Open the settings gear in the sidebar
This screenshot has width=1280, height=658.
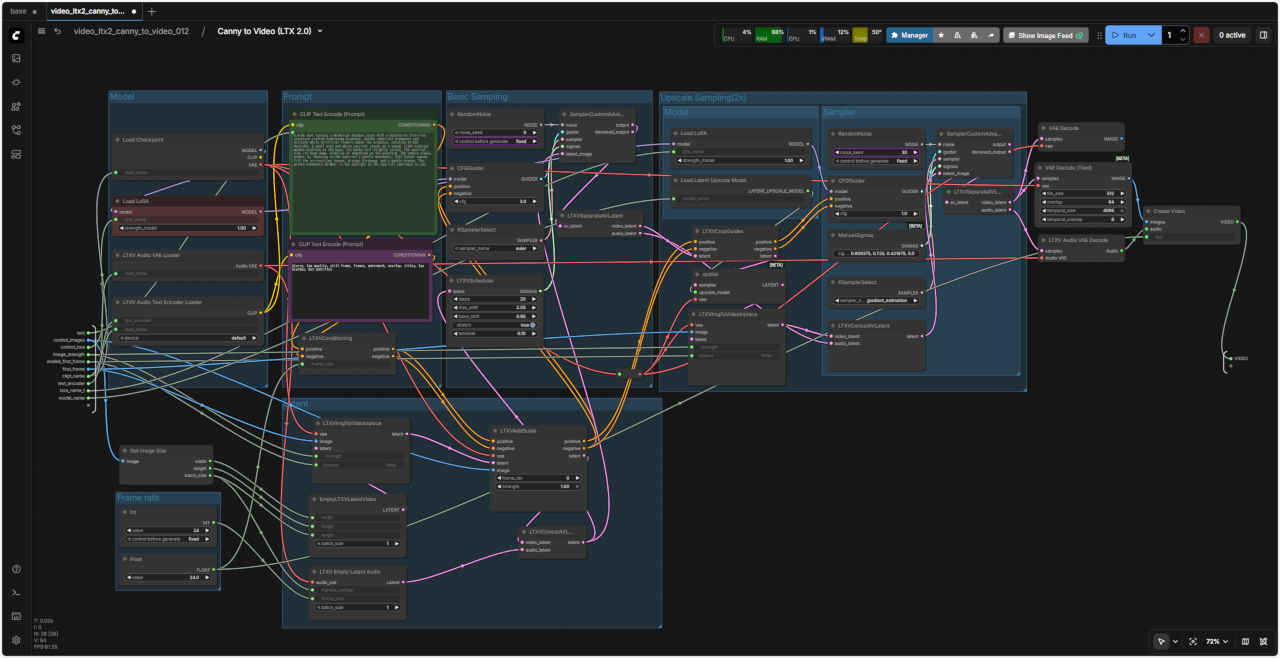pos(16,640)
